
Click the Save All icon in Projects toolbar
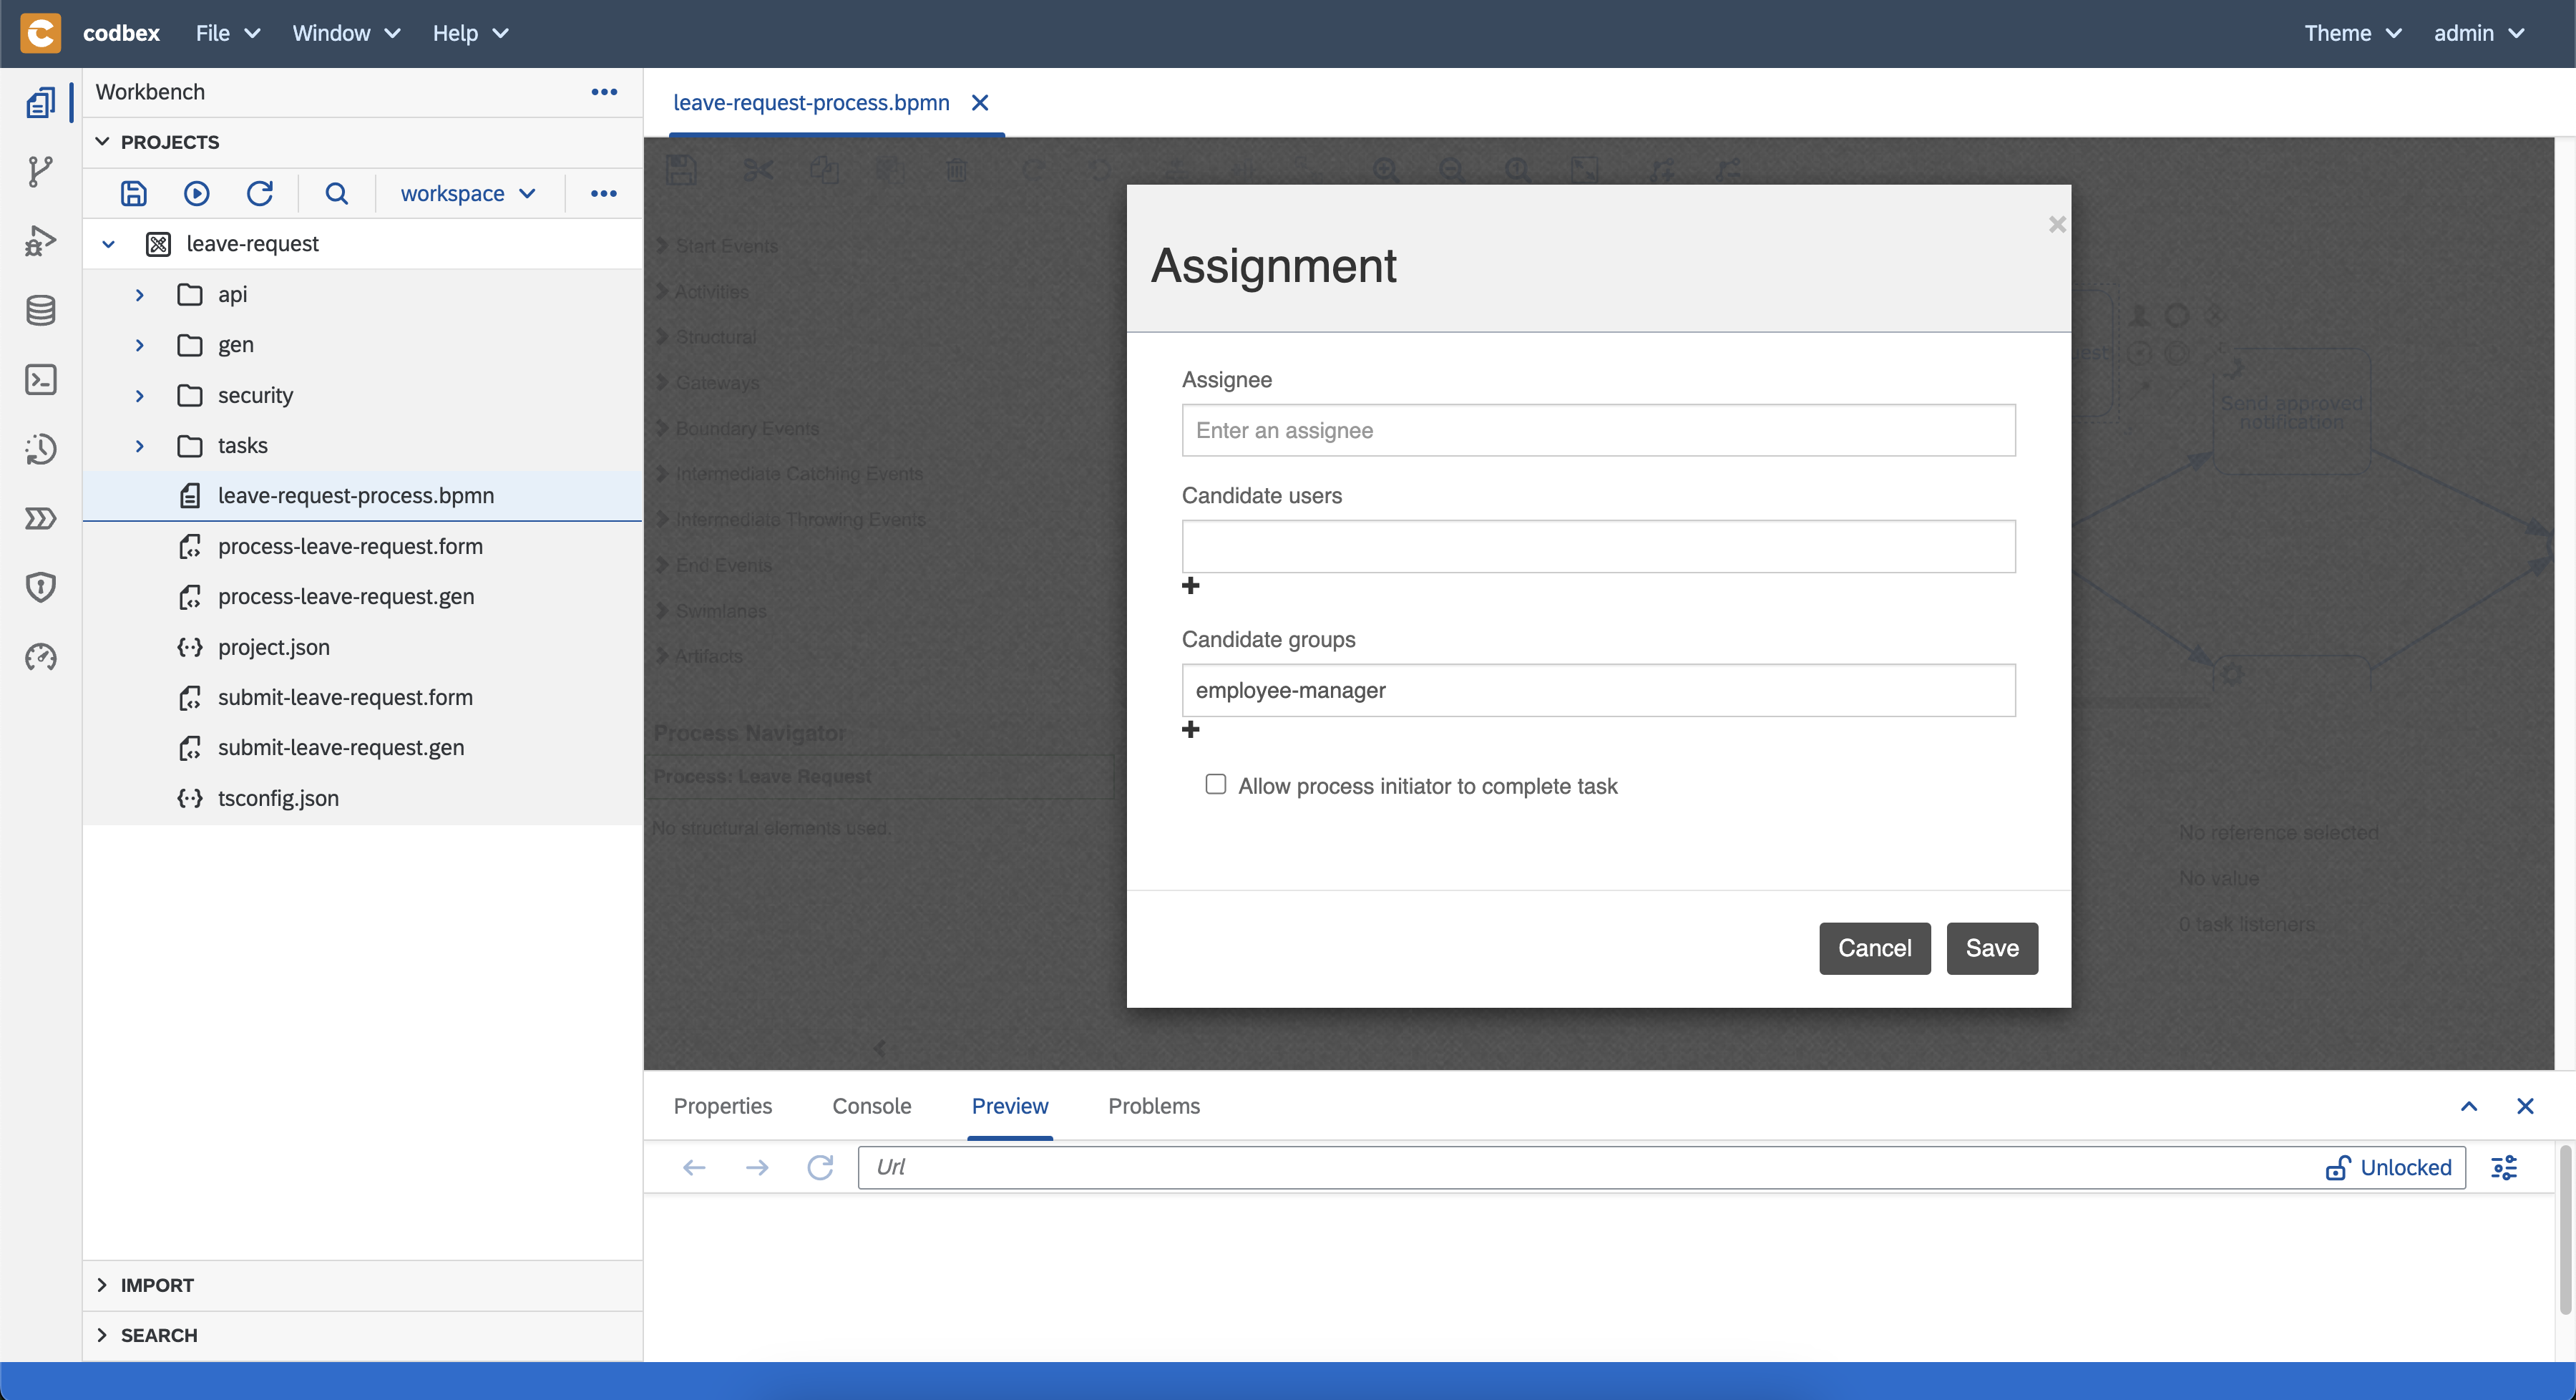point(133,193)
